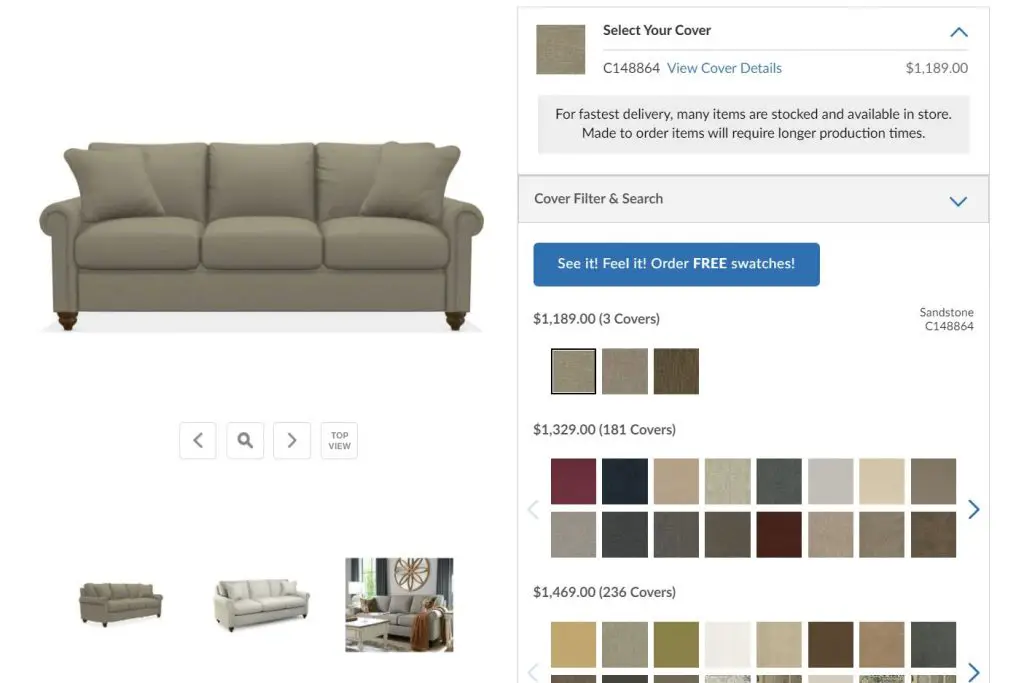Click the next image arrow
The height and width of the screenshot is (683, 1024).
coord(291,440)
